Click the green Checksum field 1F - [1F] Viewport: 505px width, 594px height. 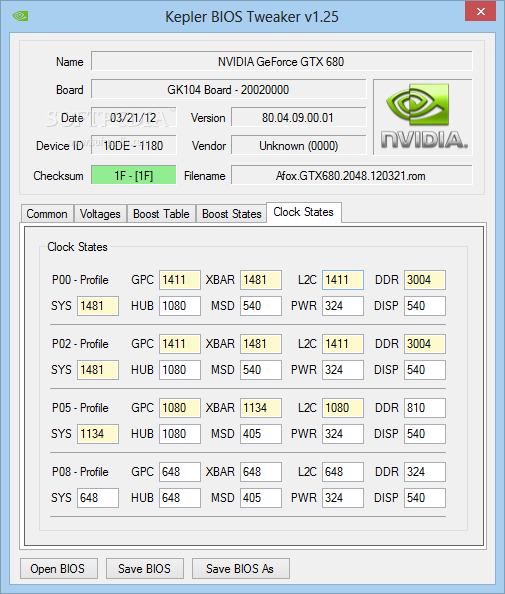tap(134, 175)
